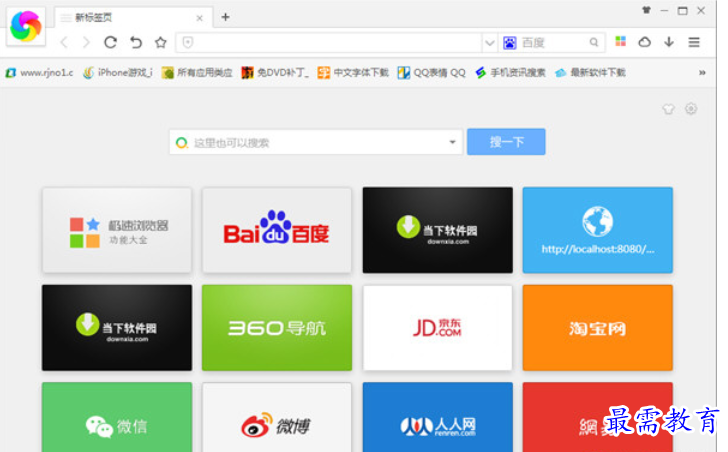Viewport: 728px width, 452px height.
Task: Open the 免DVD补丁 bookmark
Action: [x=275, y=72]
